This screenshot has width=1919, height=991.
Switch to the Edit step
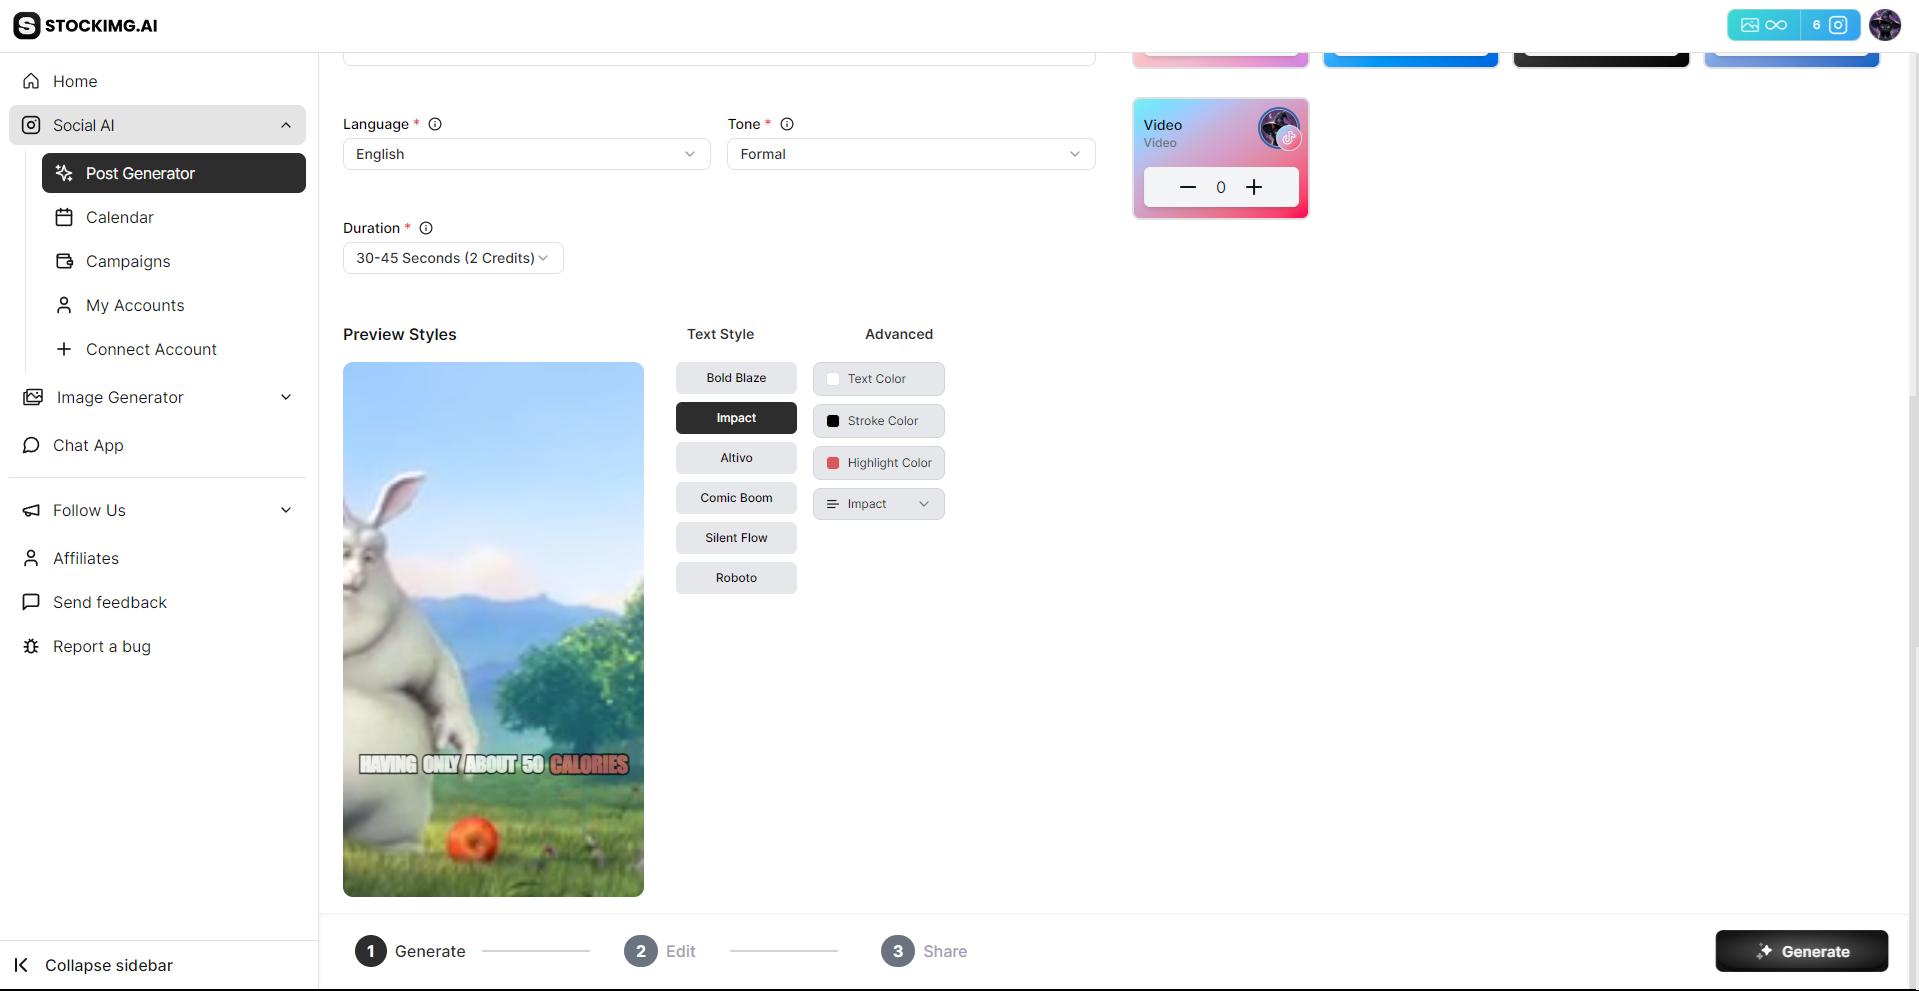(x=660, y=951)
